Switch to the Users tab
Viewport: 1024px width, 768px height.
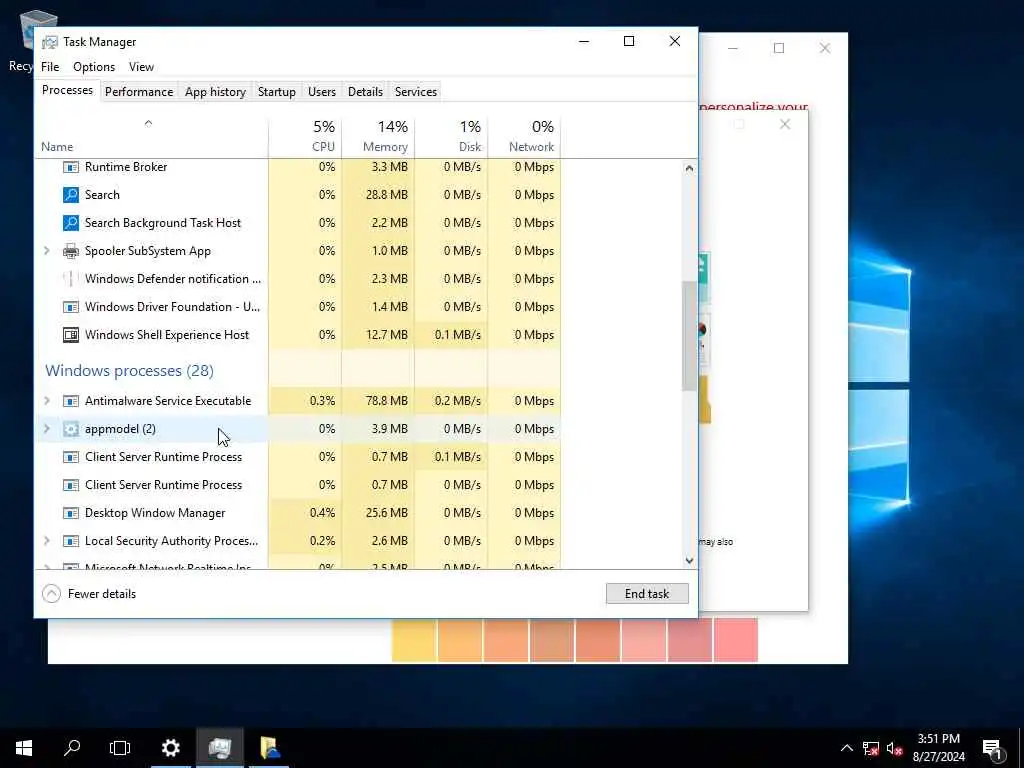tap(322, 91)
